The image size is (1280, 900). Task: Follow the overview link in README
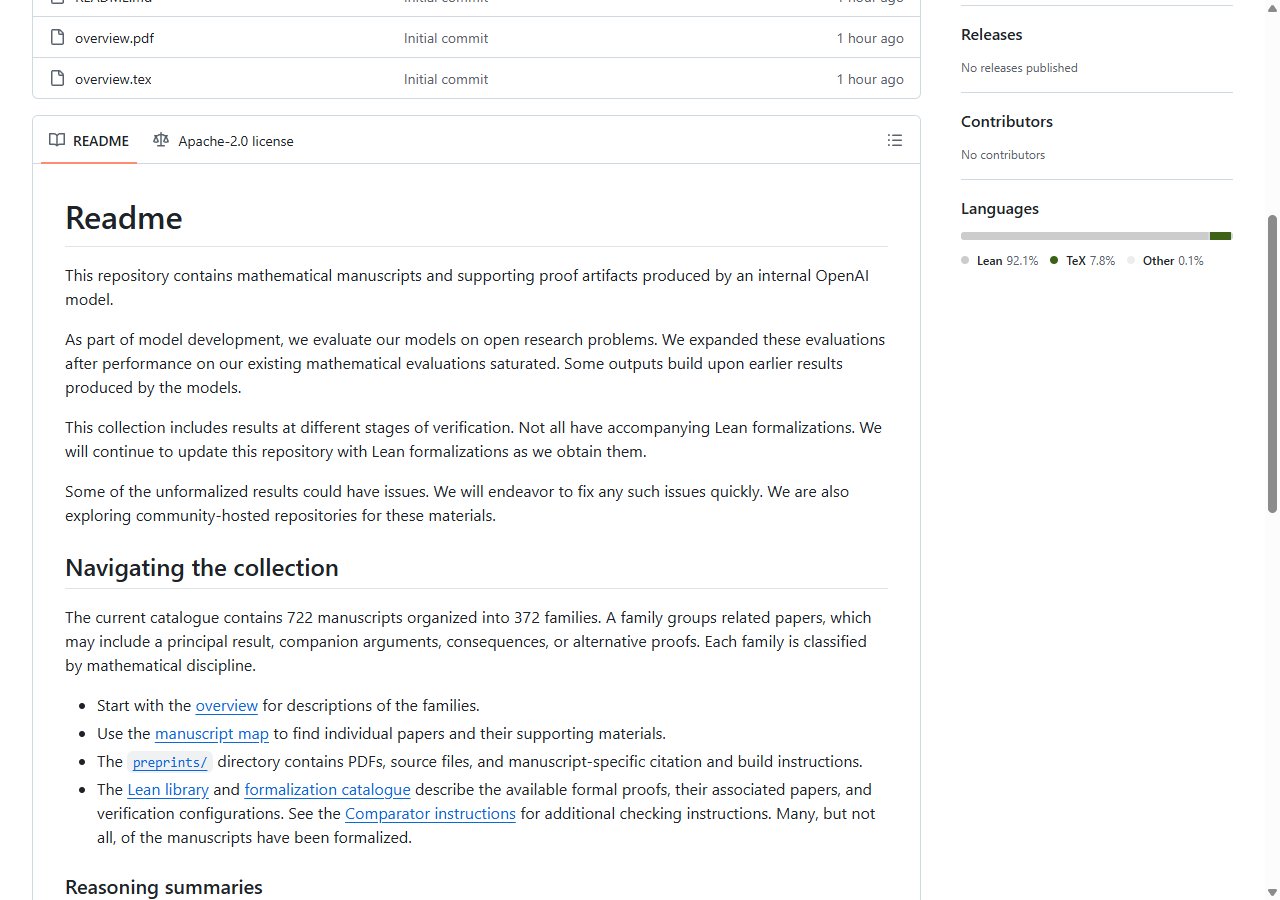(227, 705)
